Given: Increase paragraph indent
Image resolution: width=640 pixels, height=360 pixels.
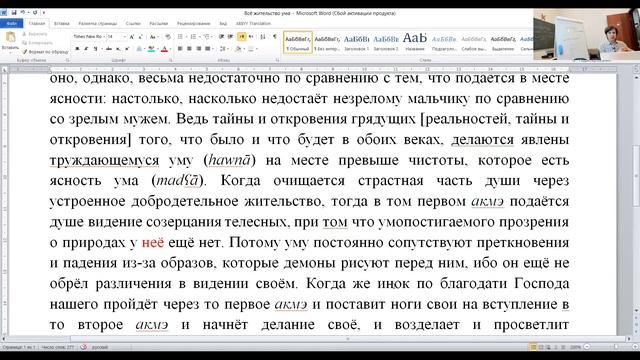Looking at the screenshot, I should 230,37.
